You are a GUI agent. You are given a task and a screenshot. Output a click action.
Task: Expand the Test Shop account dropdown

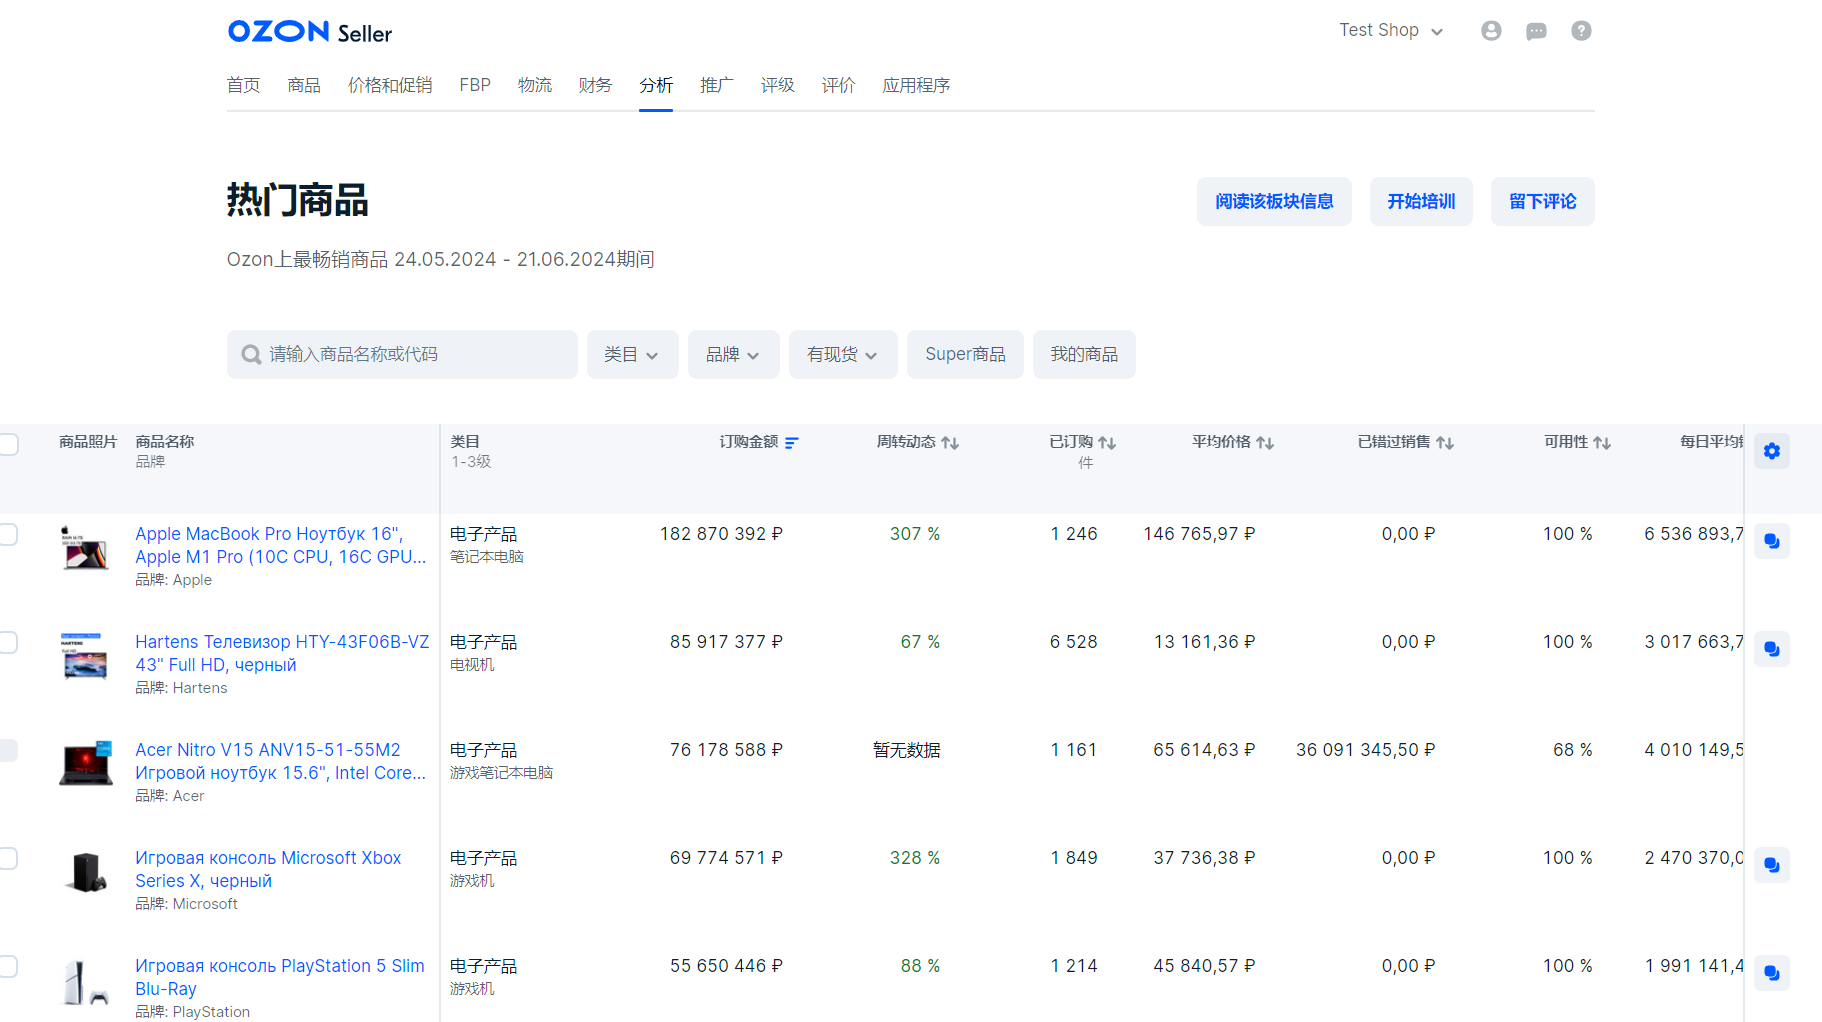(x=1391, y=31)
